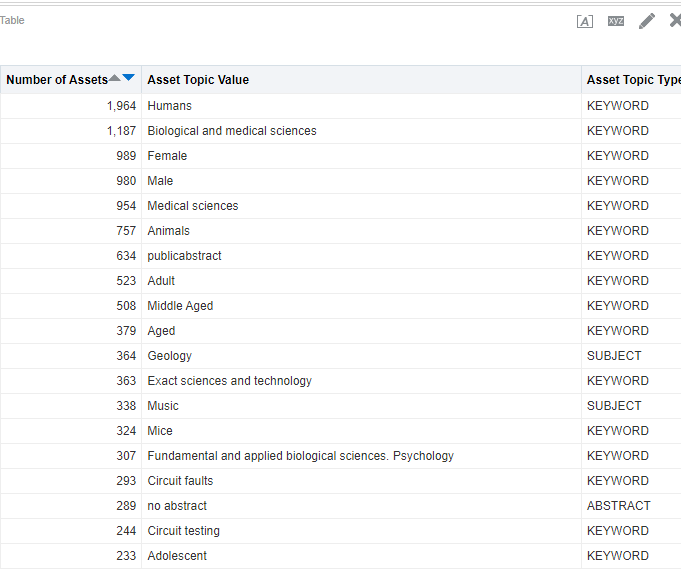Screen dimensions: 681x569
Task: Select the SUBJECT type cell in the Music row
Action: tap(614, 406)
